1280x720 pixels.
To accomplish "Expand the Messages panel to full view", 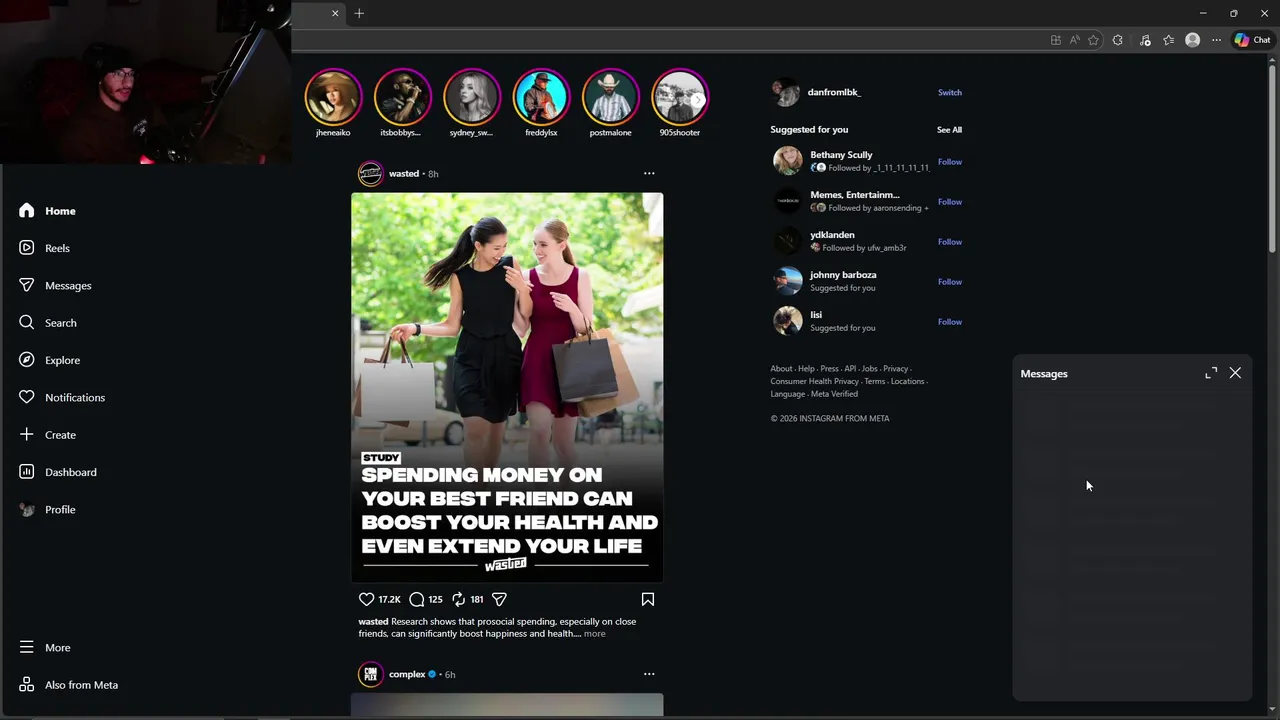I will point(1211,373).
